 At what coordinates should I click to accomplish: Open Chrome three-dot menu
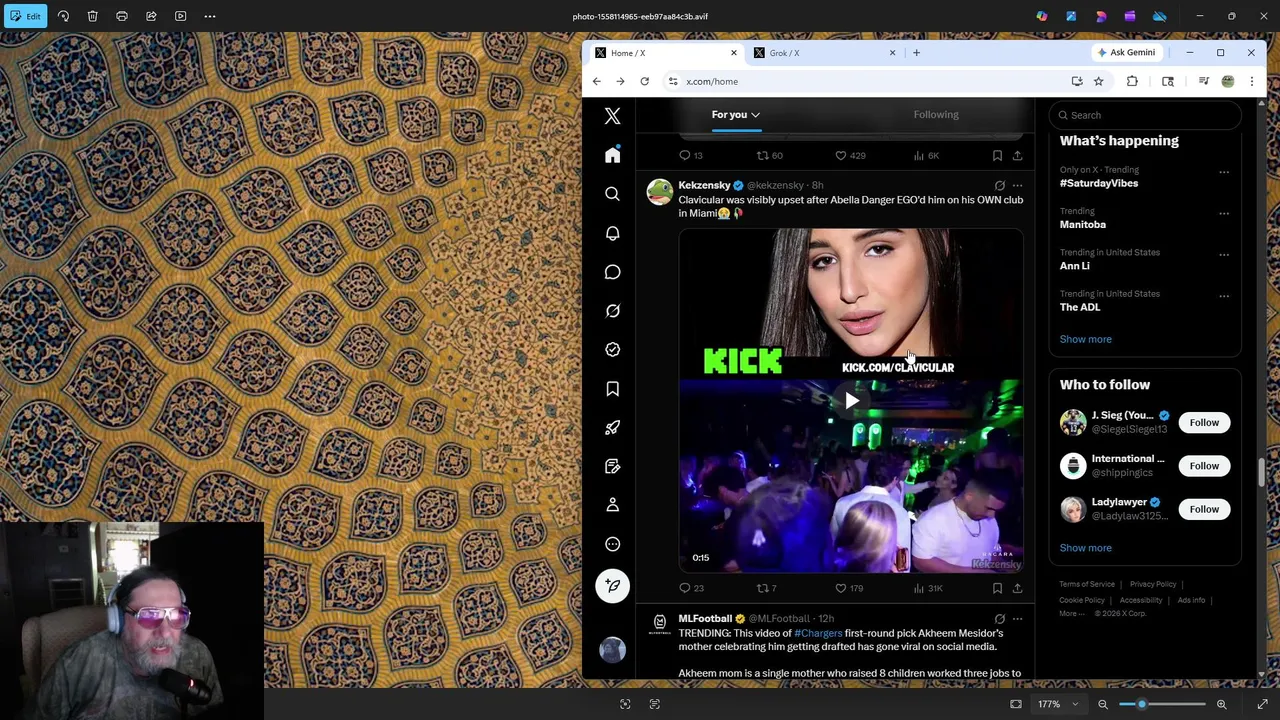1251,81
